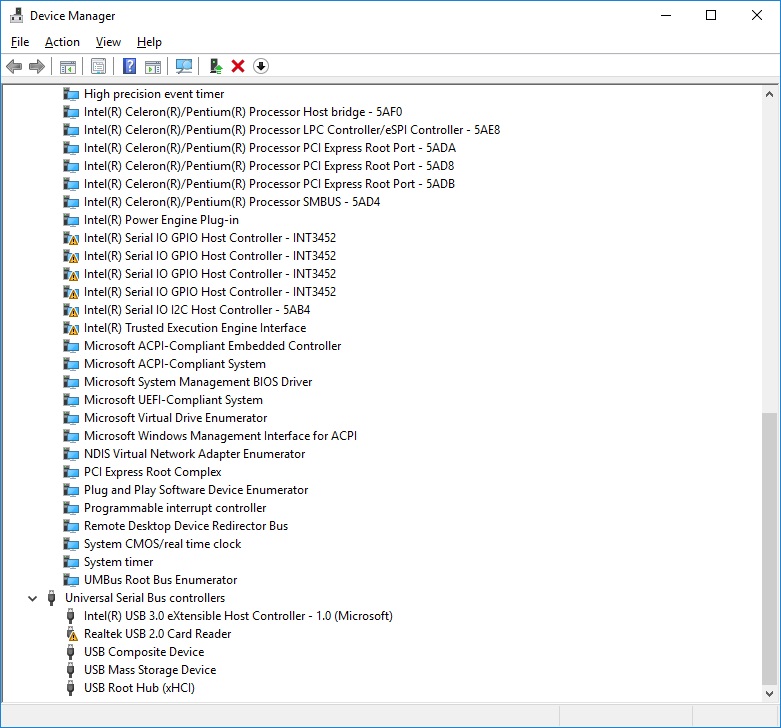This screenshot has height=728, width=781.
Task: Select Remote Desktop Device Redirector Bus
Action: tap(186, 526)
